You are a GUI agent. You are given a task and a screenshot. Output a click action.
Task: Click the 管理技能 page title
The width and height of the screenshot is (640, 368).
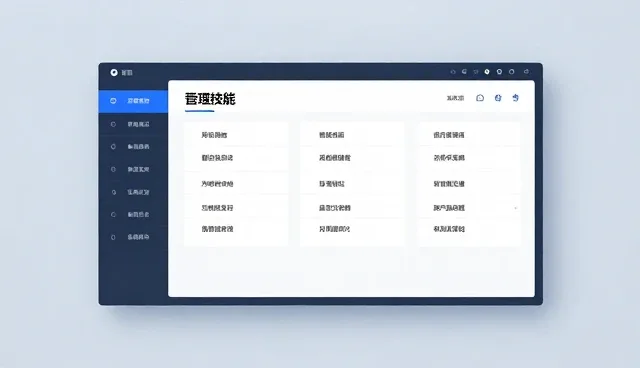click(x=210, y=99)
